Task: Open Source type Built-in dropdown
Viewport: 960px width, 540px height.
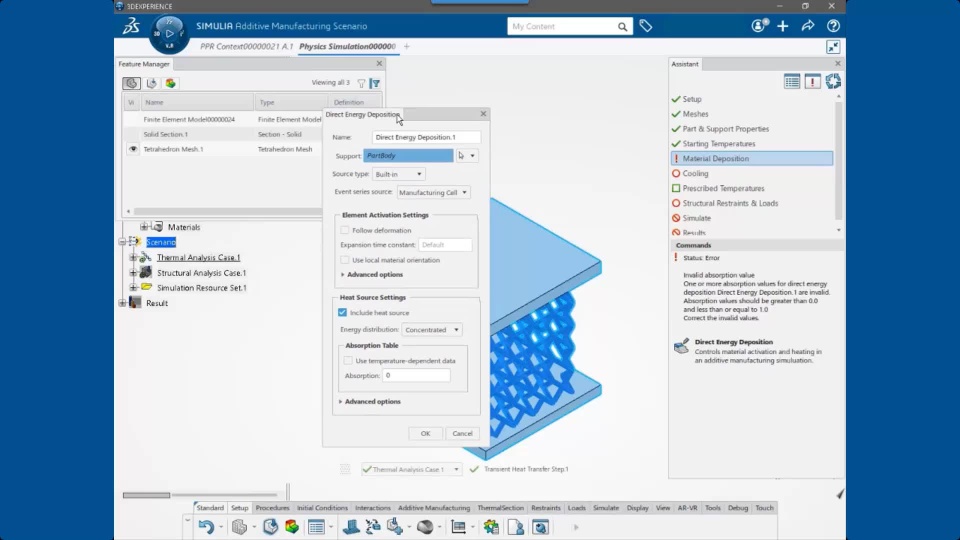Action: [399, 174]
